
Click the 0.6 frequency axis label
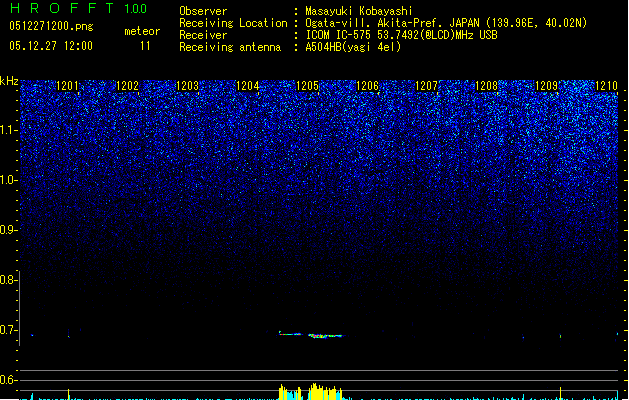[8, 380]
